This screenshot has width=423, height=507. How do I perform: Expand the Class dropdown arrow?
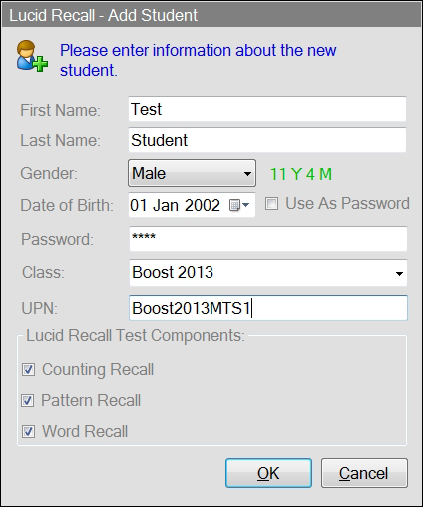(x=399, y=274)
